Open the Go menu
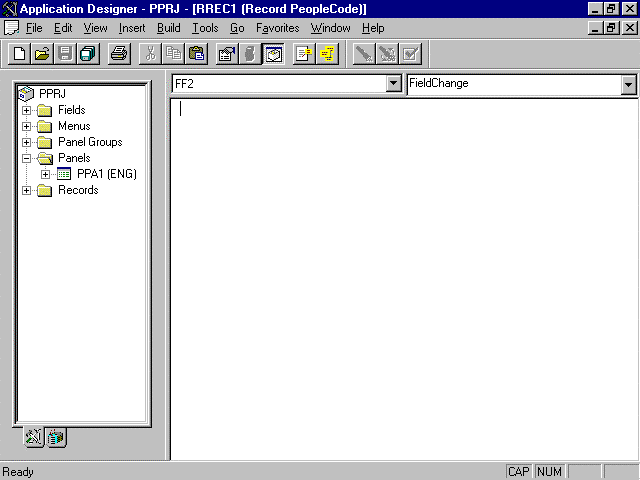Screen dimensions: 640x480 click(x=237, y=28)
